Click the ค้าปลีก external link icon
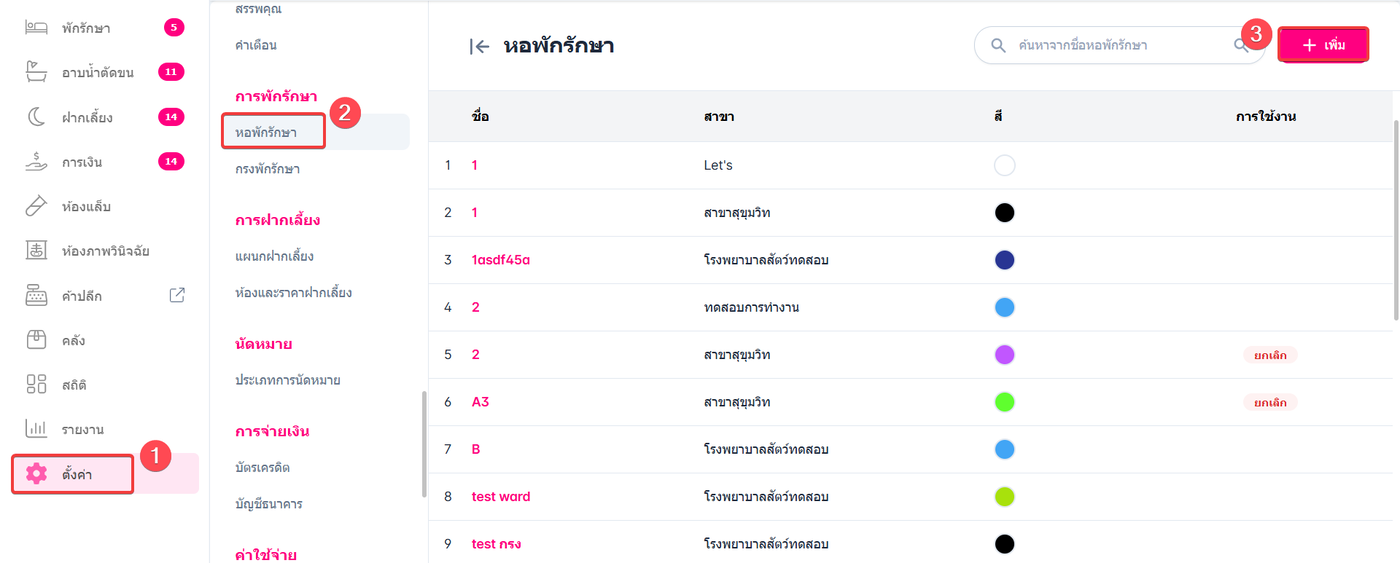 click(x=177, y=295)
